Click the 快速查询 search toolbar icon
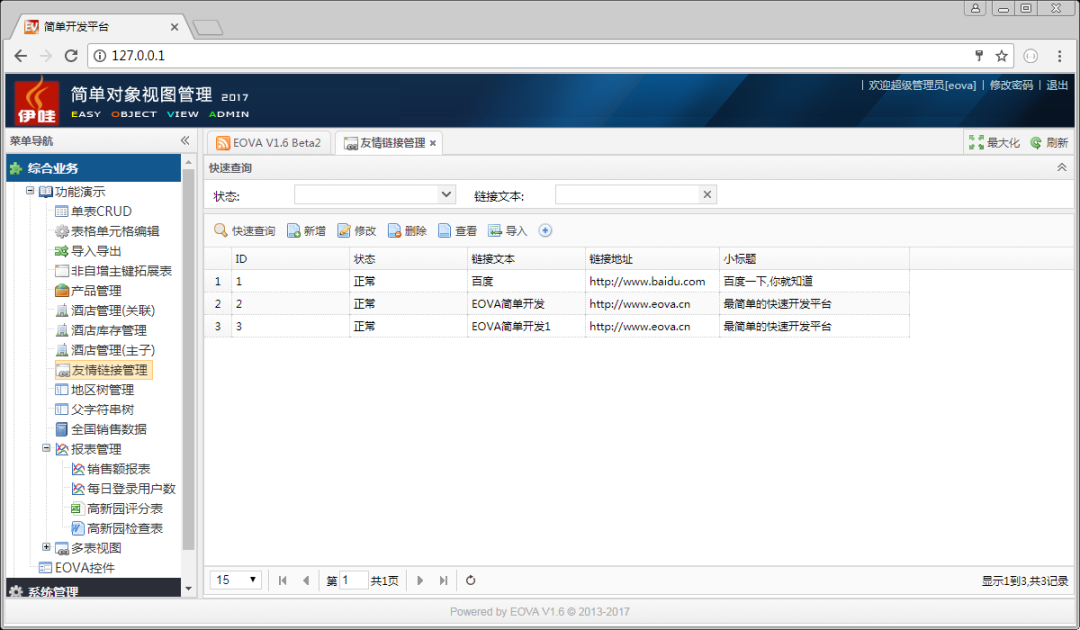Image resolution: width=1080 pixels, height=630 pixels. [221, 231]
